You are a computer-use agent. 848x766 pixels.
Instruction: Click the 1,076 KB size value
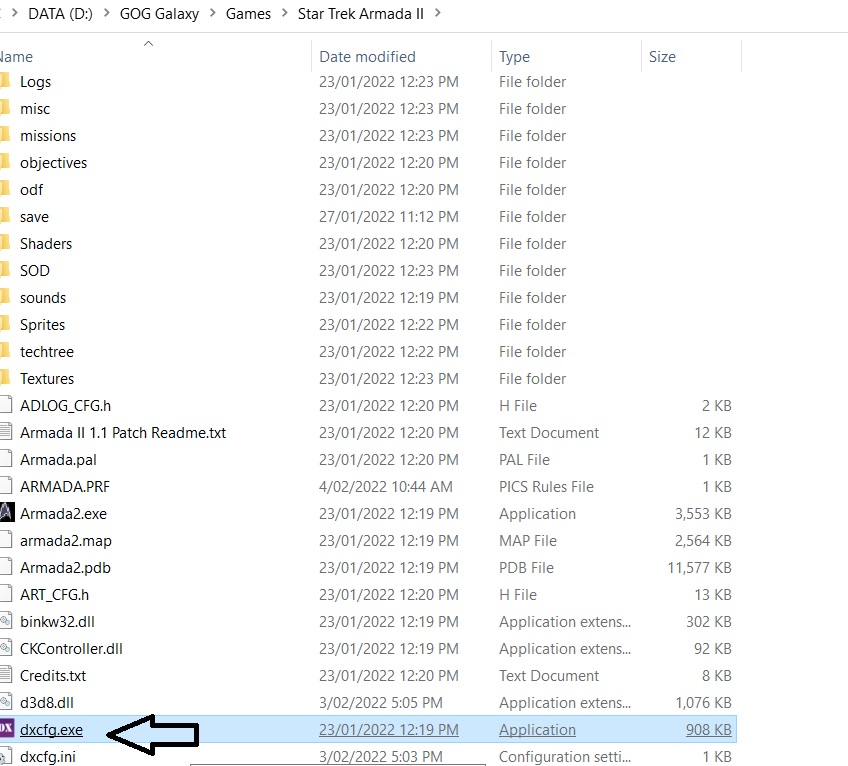tap(703, 703)
